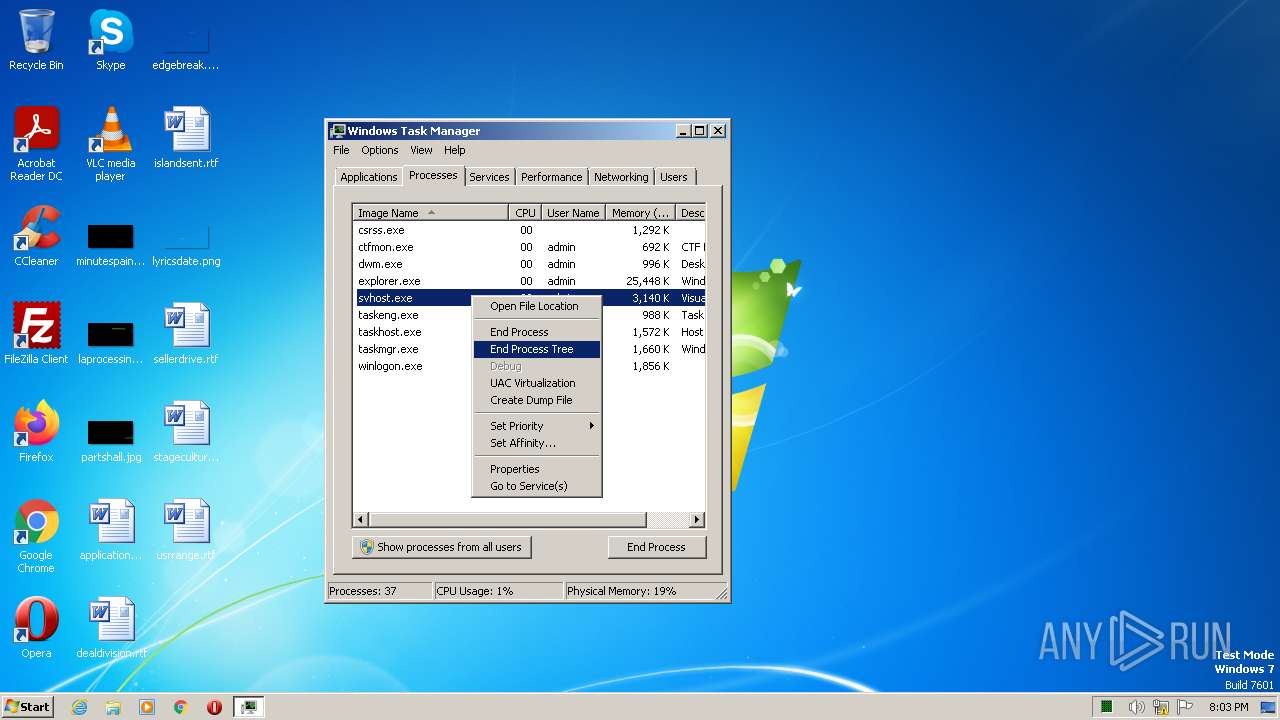
Task: Choose End Process in the context menu
Action: click(x=536, y=332)
